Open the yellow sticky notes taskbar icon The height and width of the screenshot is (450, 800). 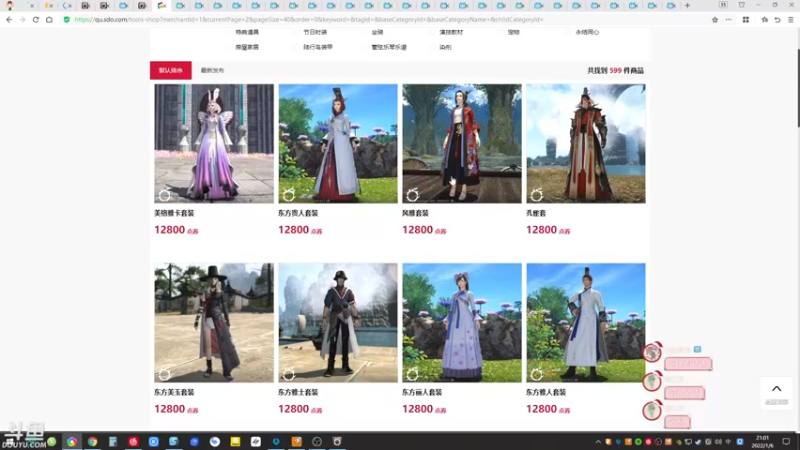point(235,441)
